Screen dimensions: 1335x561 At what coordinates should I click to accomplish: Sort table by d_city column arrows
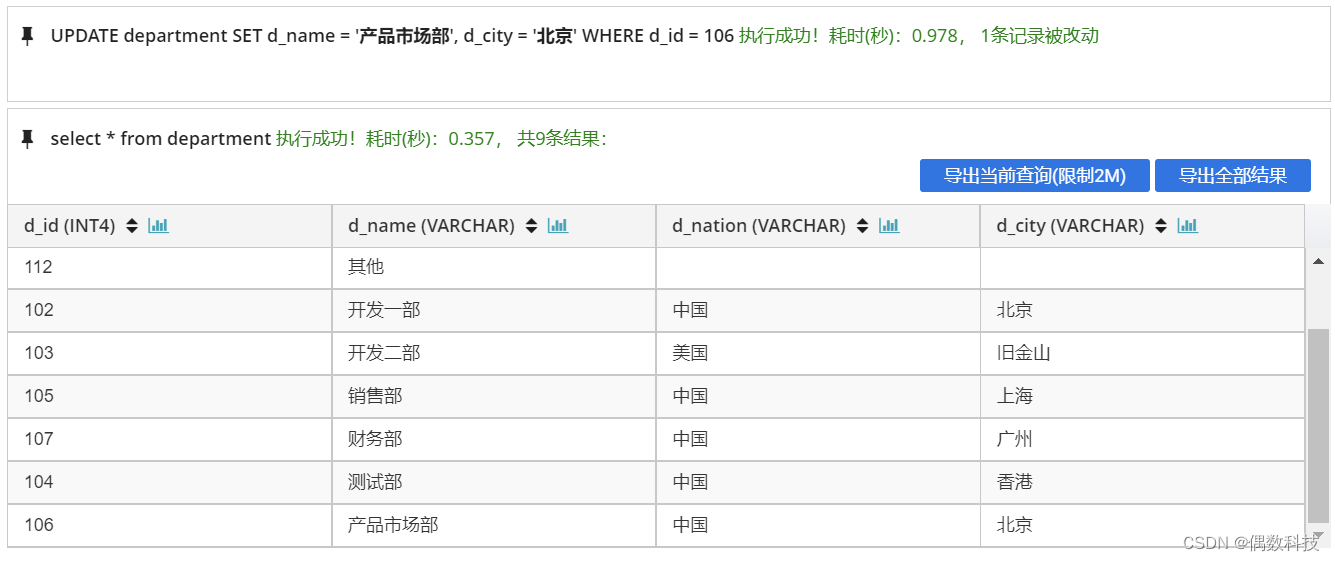pos(1160,226)
